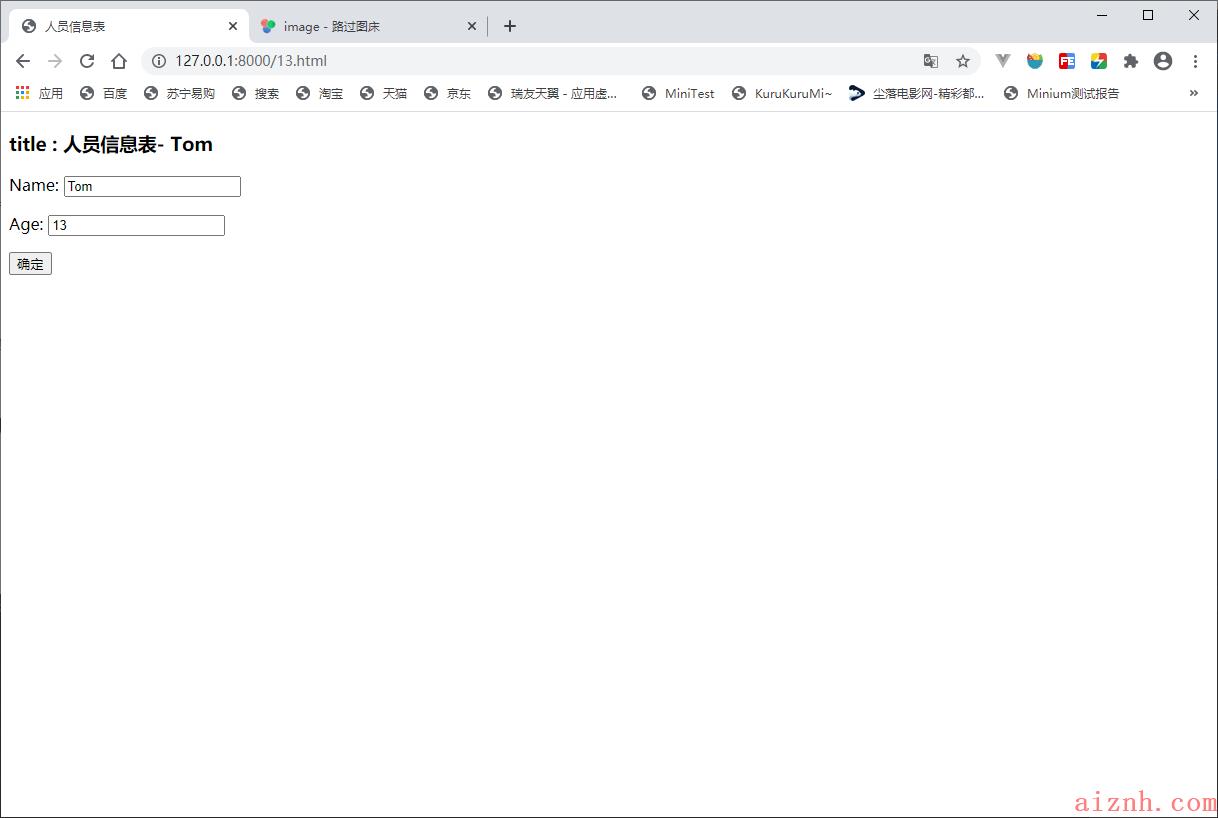The height and width of the screenshot is (818, 1218).
Task: Click the Name input field
Action: click(x=152, y=187)
